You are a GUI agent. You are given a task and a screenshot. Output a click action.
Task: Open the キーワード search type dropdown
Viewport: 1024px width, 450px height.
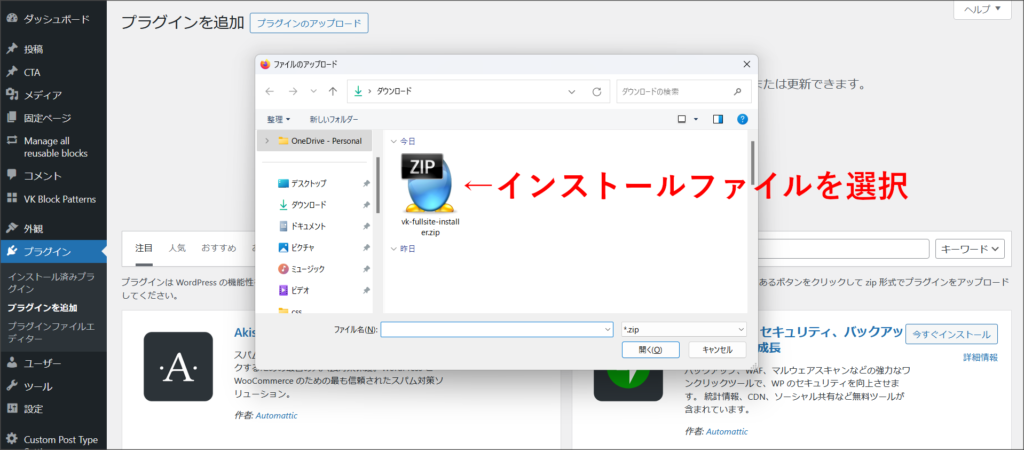pos(969,249)
